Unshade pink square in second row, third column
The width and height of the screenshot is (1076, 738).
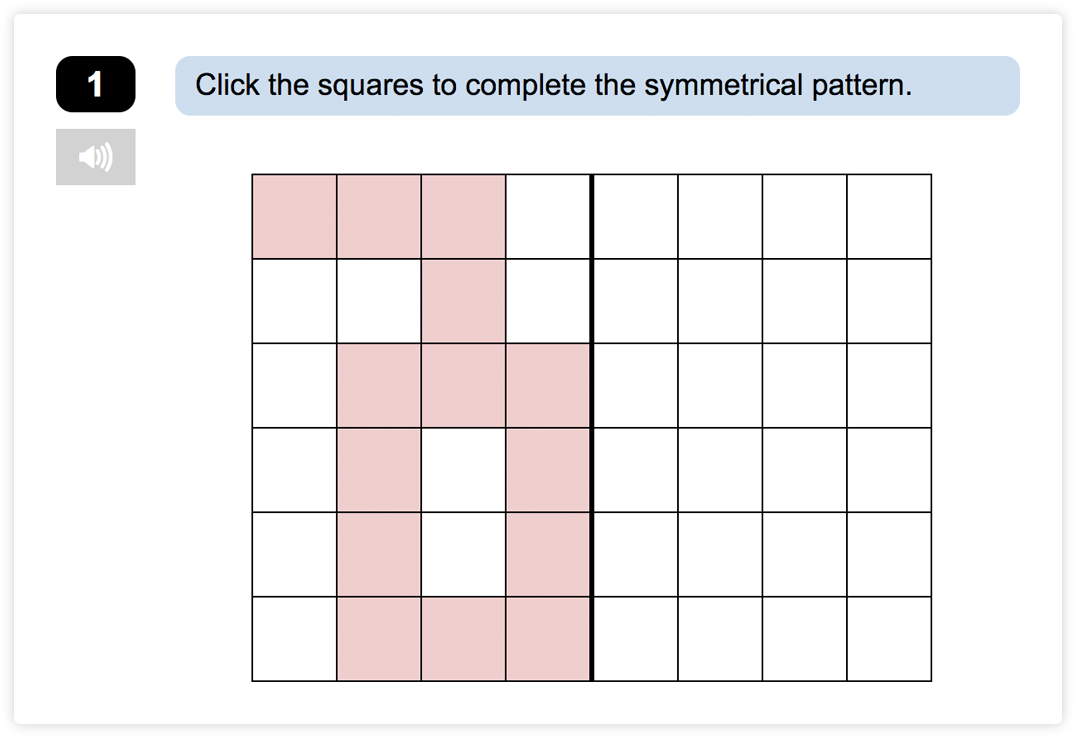(463, 301)
